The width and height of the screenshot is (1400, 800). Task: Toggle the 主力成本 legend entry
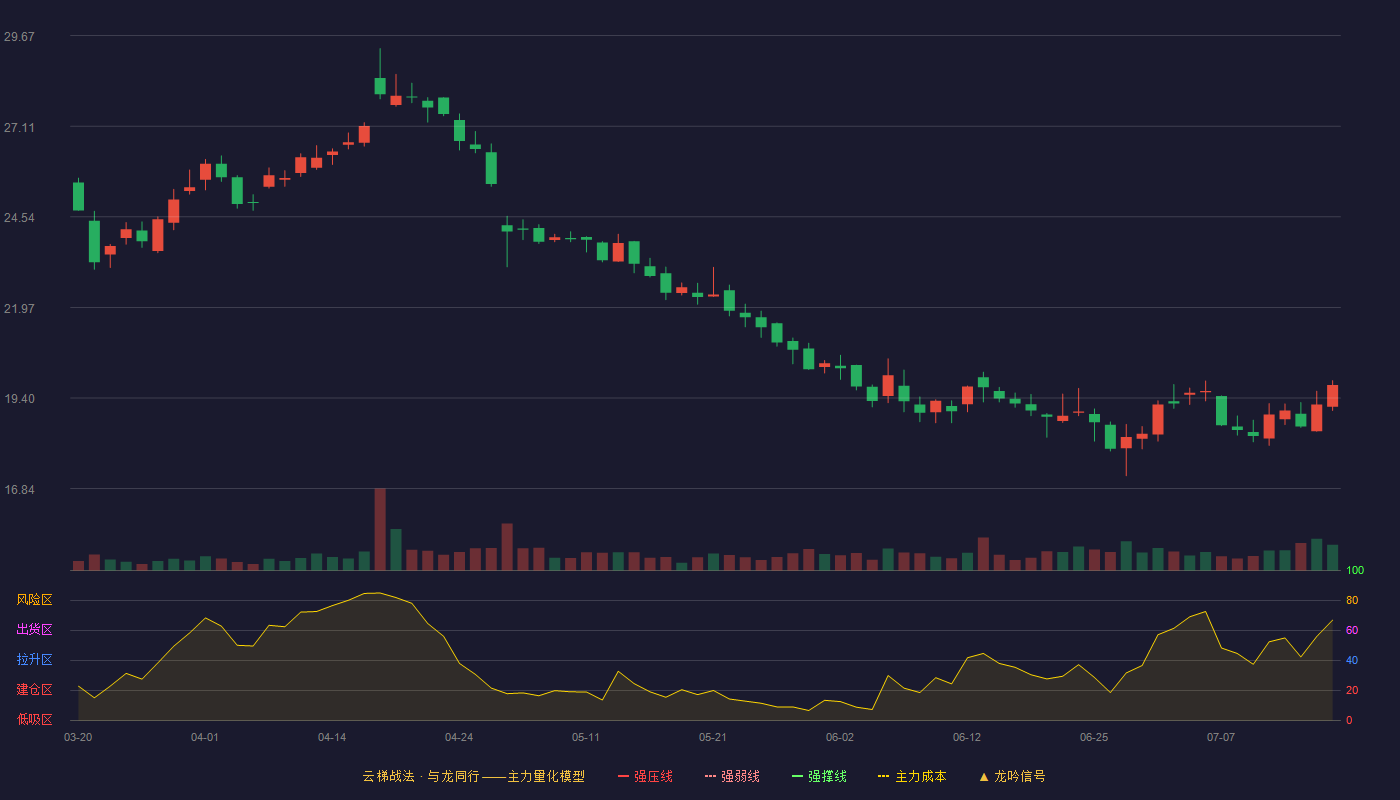pyautogui.click(x=912, y=776)
